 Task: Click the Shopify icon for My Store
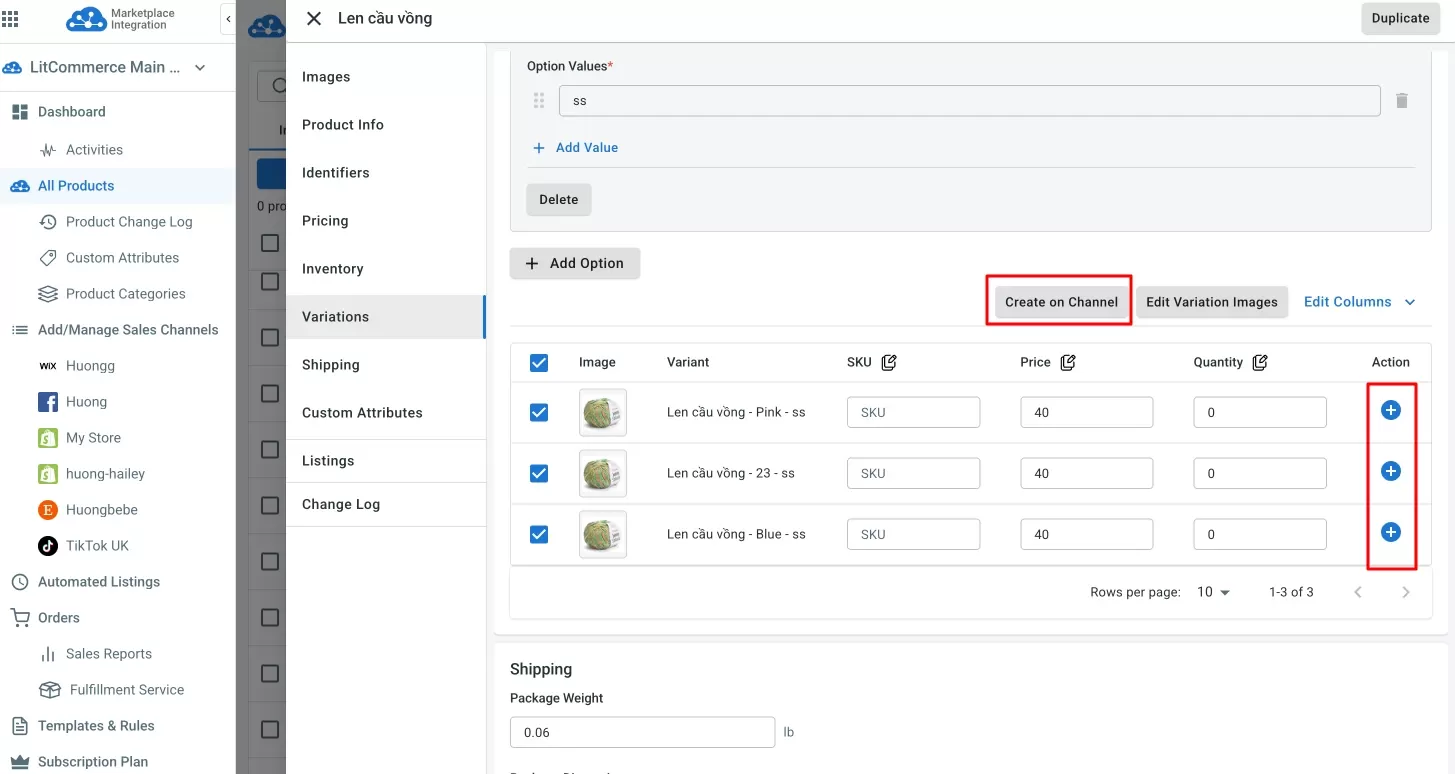[x=47, y=438]
